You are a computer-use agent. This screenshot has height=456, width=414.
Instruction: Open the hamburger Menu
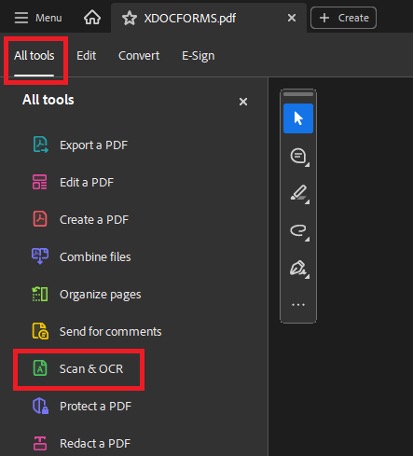(x=38, y=18)
